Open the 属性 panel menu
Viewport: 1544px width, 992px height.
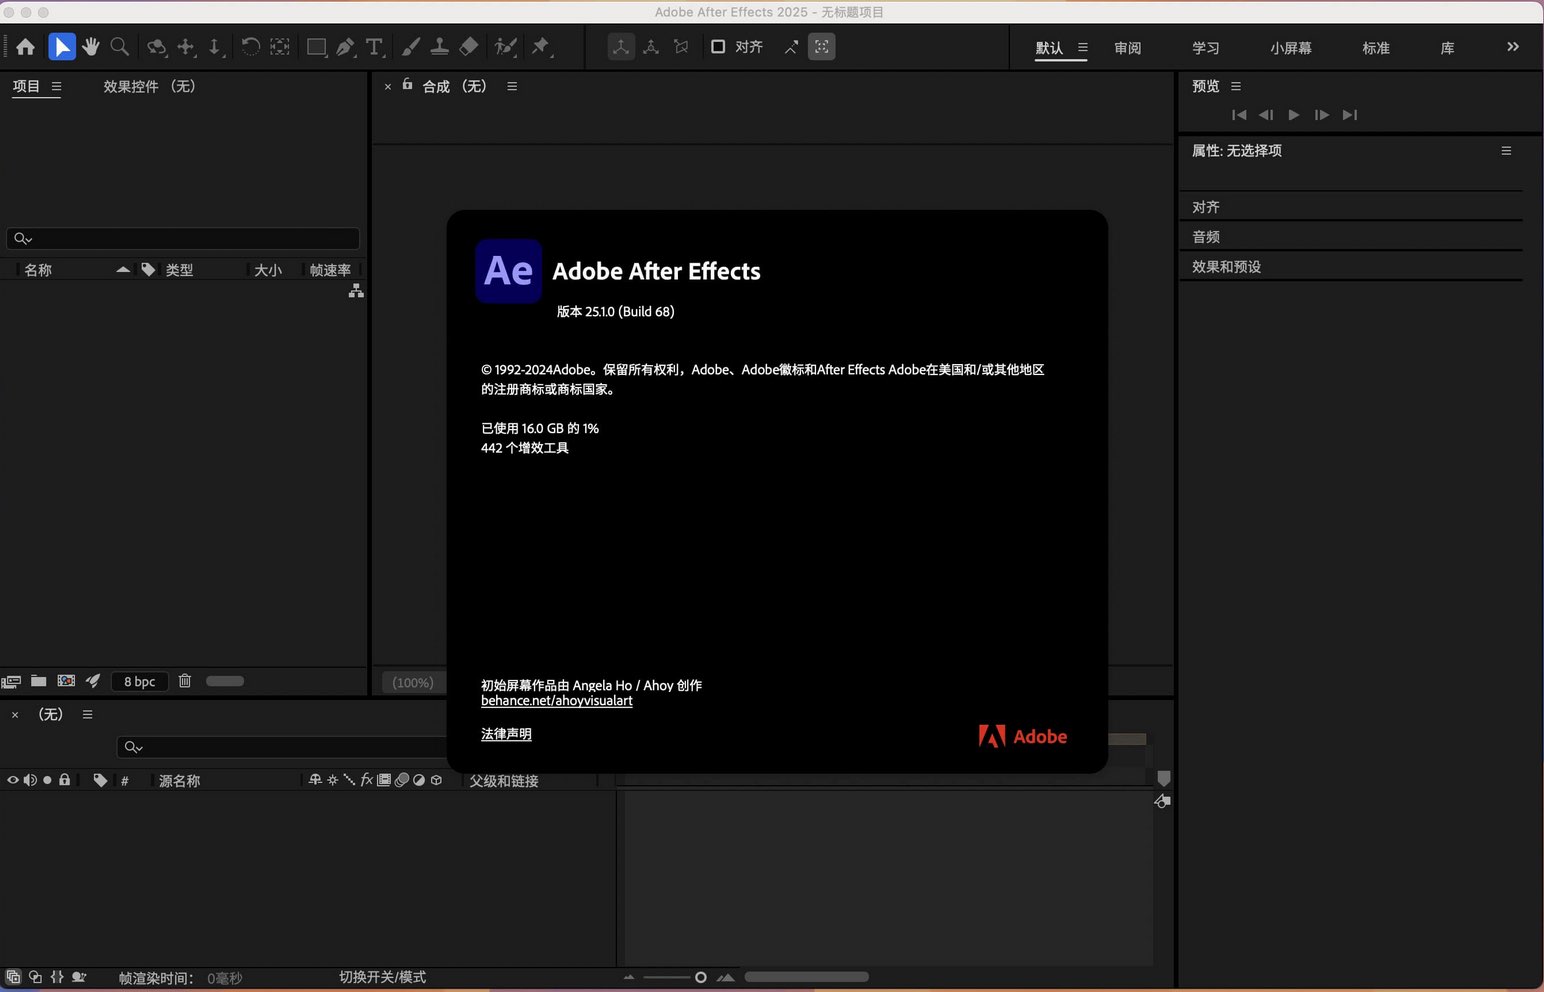(x=1506, y=151)
